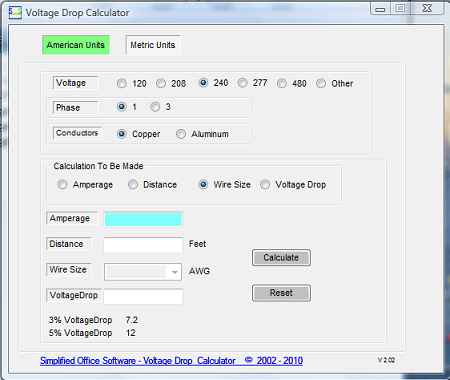This screenshot has width=450, height=380.
Task: Click 'Calculation To Be Made' group heading
Action: click(98, 166)
